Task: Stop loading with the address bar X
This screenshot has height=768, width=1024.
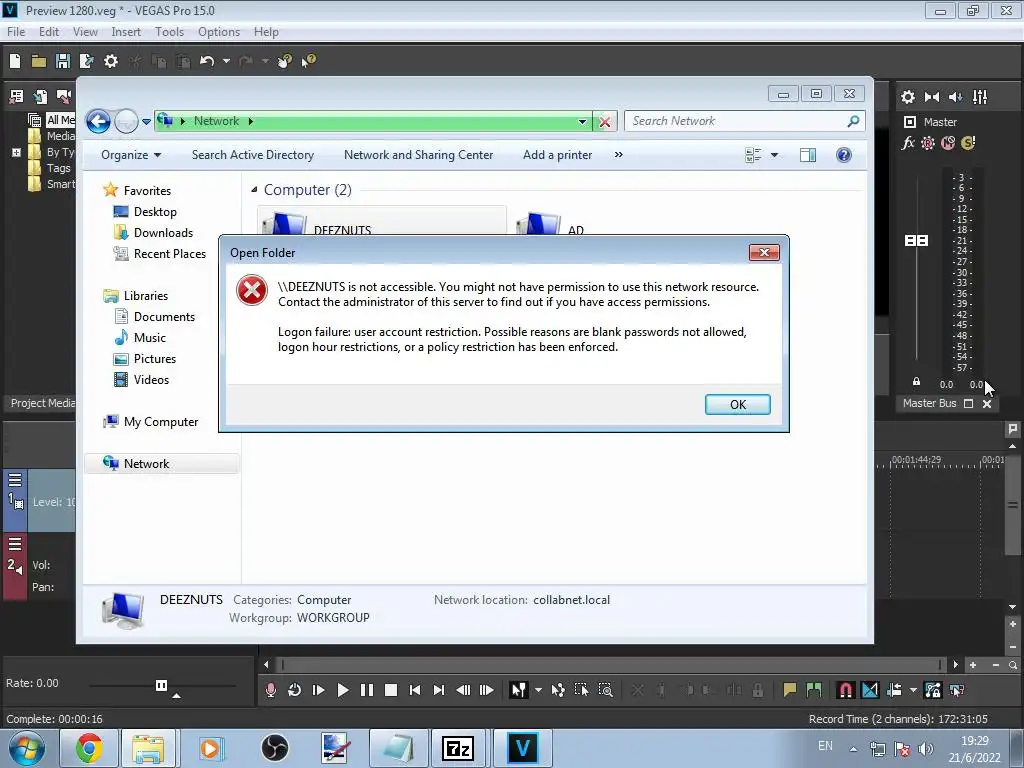Action: (x=605, y=121)
